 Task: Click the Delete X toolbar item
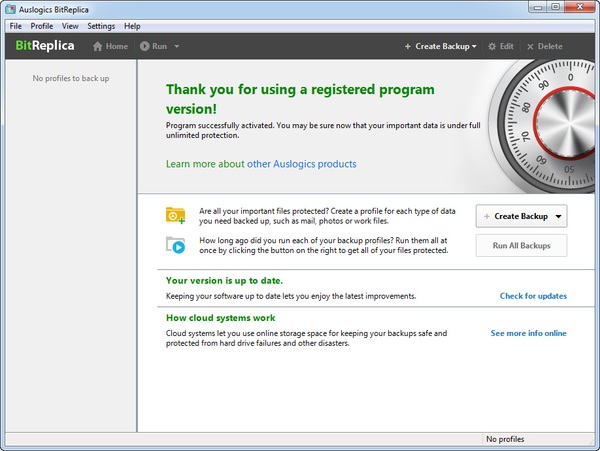pos(531,46)
